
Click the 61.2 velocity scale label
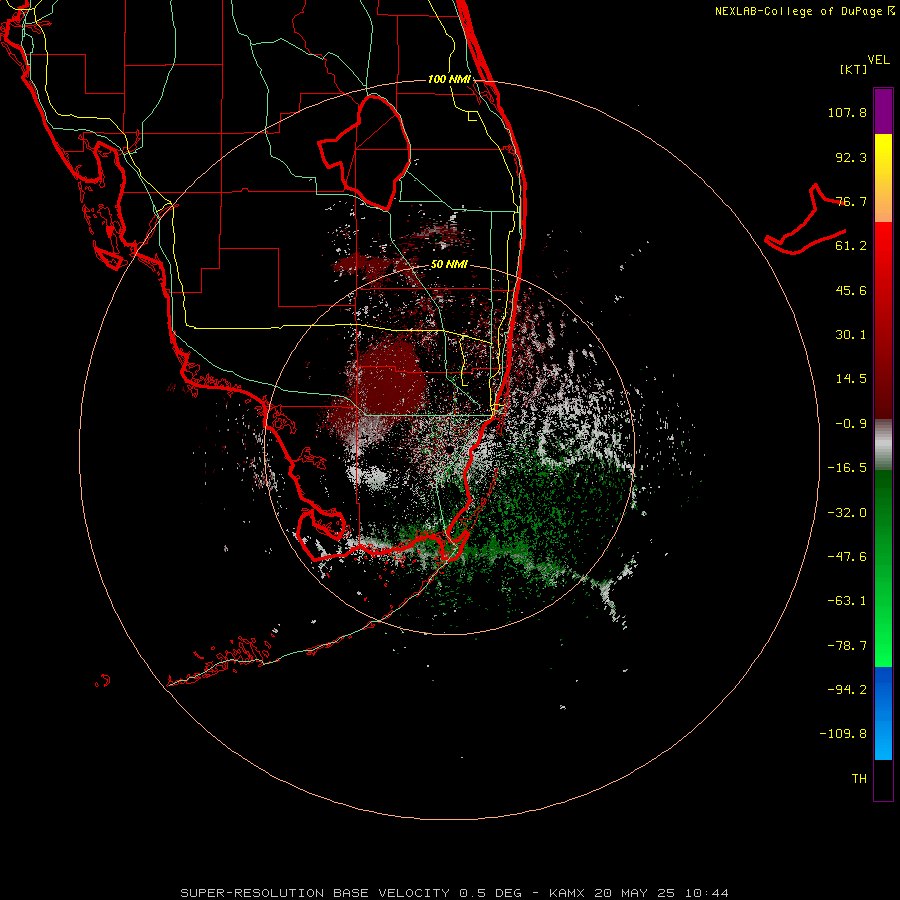[x=851, y=246]
